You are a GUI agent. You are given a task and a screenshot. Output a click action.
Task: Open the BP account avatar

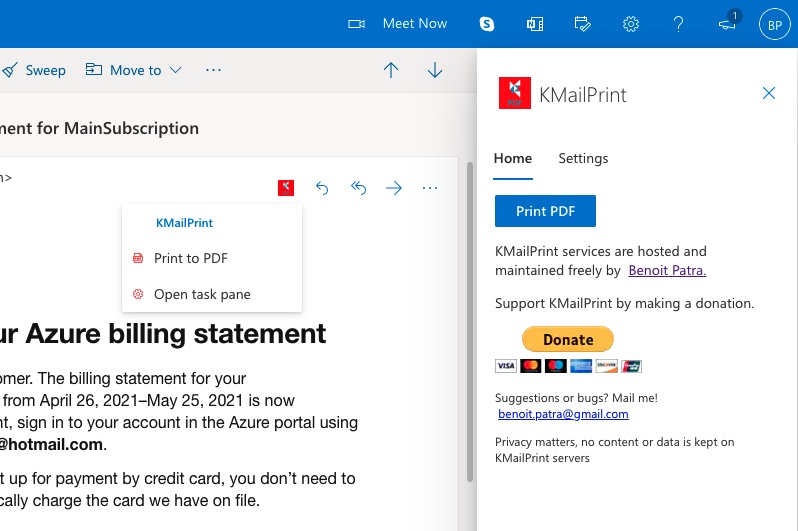pyautogui.click(x=775, y=24)
